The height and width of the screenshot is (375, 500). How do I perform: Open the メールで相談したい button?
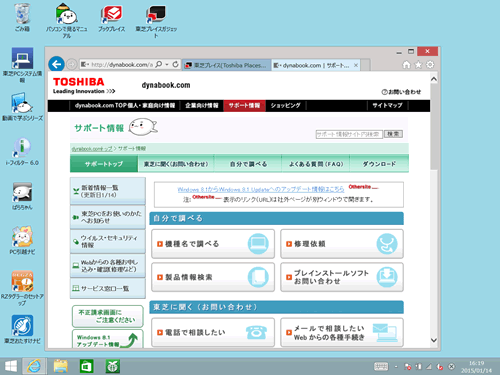coord(342,332)
